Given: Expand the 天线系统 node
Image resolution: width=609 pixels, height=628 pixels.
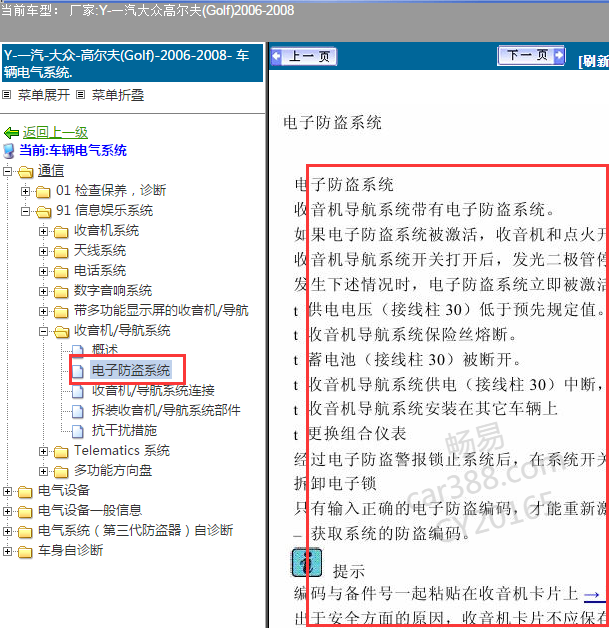Looking at the screenshot, I should pyautogui.click(x=43, y=252).
